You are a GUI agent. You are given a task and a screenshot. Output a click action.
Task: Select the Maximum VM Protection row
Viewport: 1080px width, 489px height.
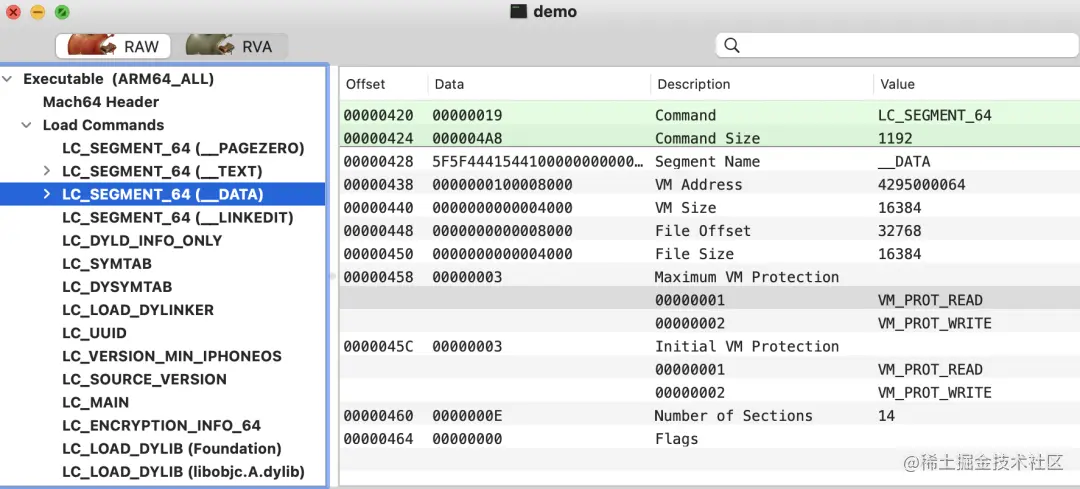709,277
